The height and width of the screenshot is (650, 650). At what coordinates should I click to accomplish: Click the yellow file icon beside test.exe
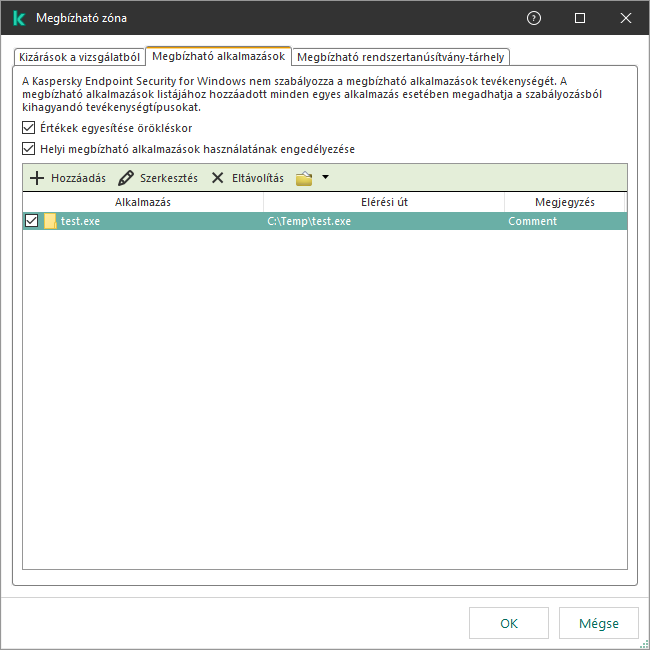click(50, 221)
